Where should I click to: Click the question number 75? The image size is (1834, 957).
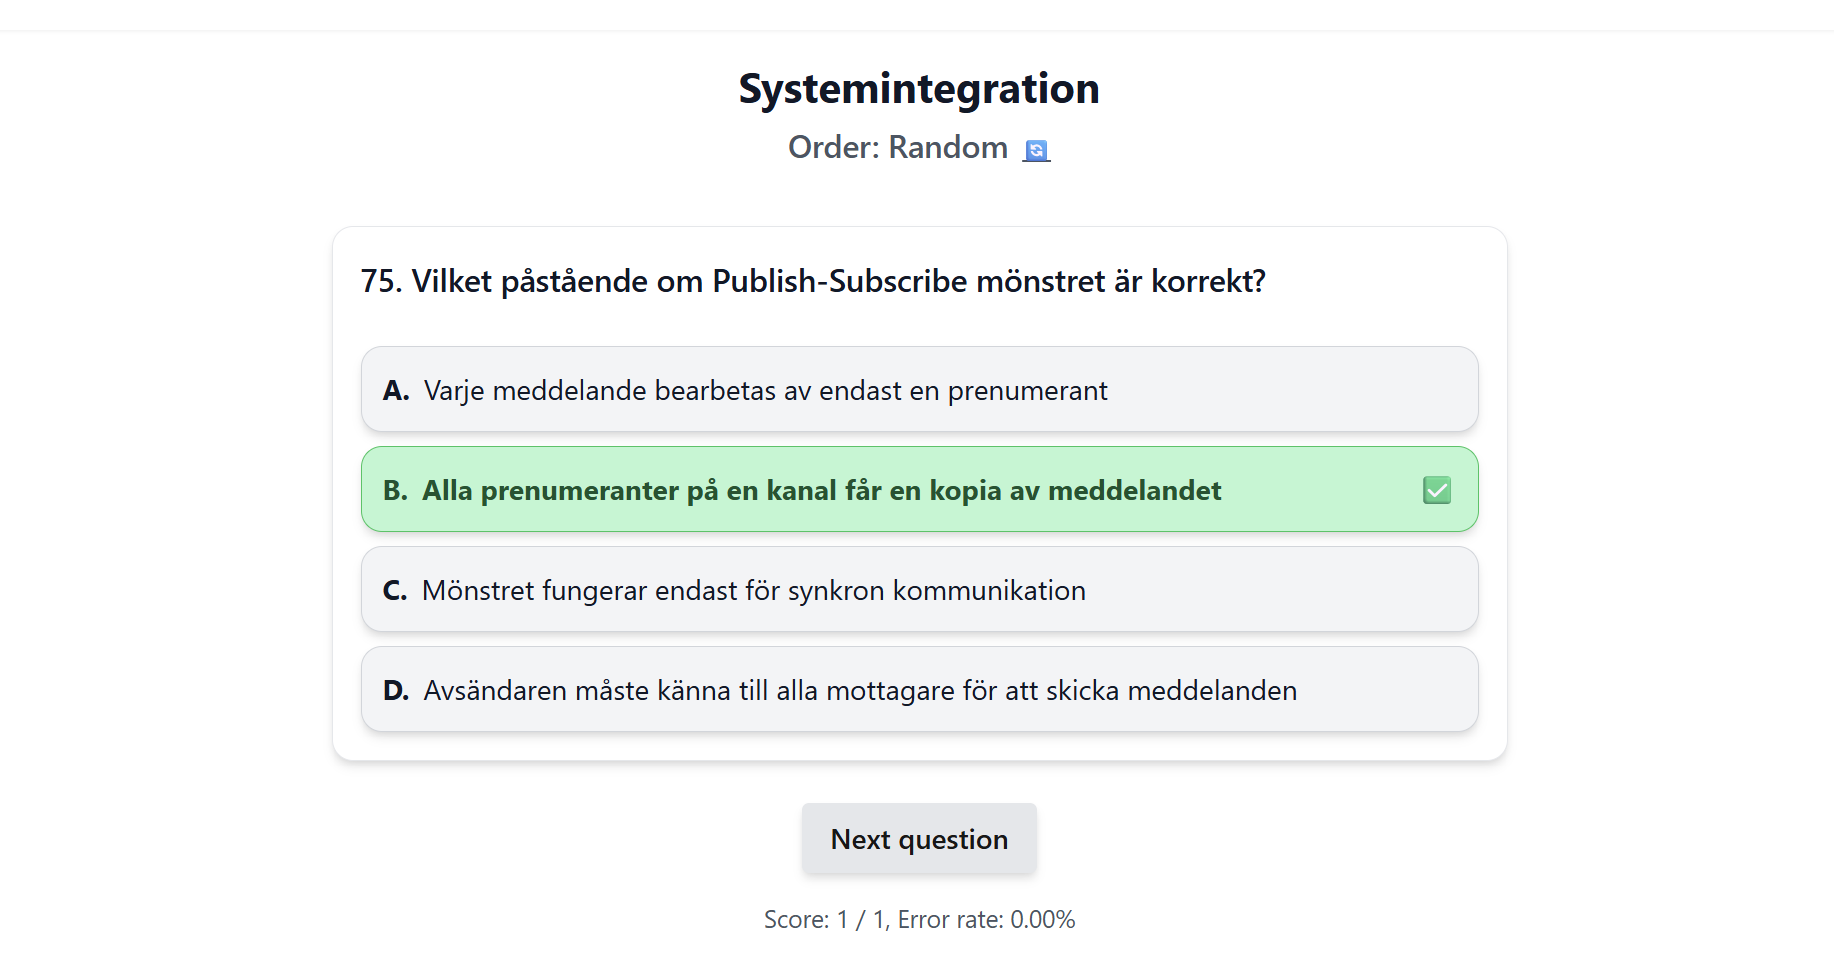[x=380, y=282]
